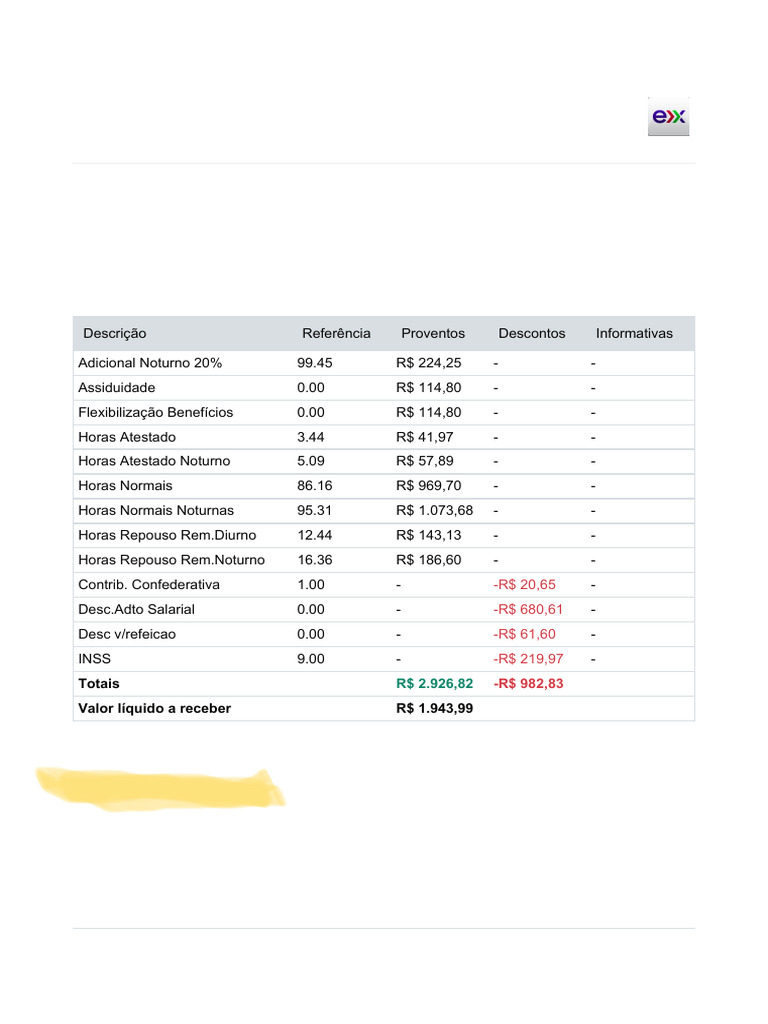Click the Horas Atestado Noturno label
This screenshot has width=768, height=1024.
tap(154, 461)
